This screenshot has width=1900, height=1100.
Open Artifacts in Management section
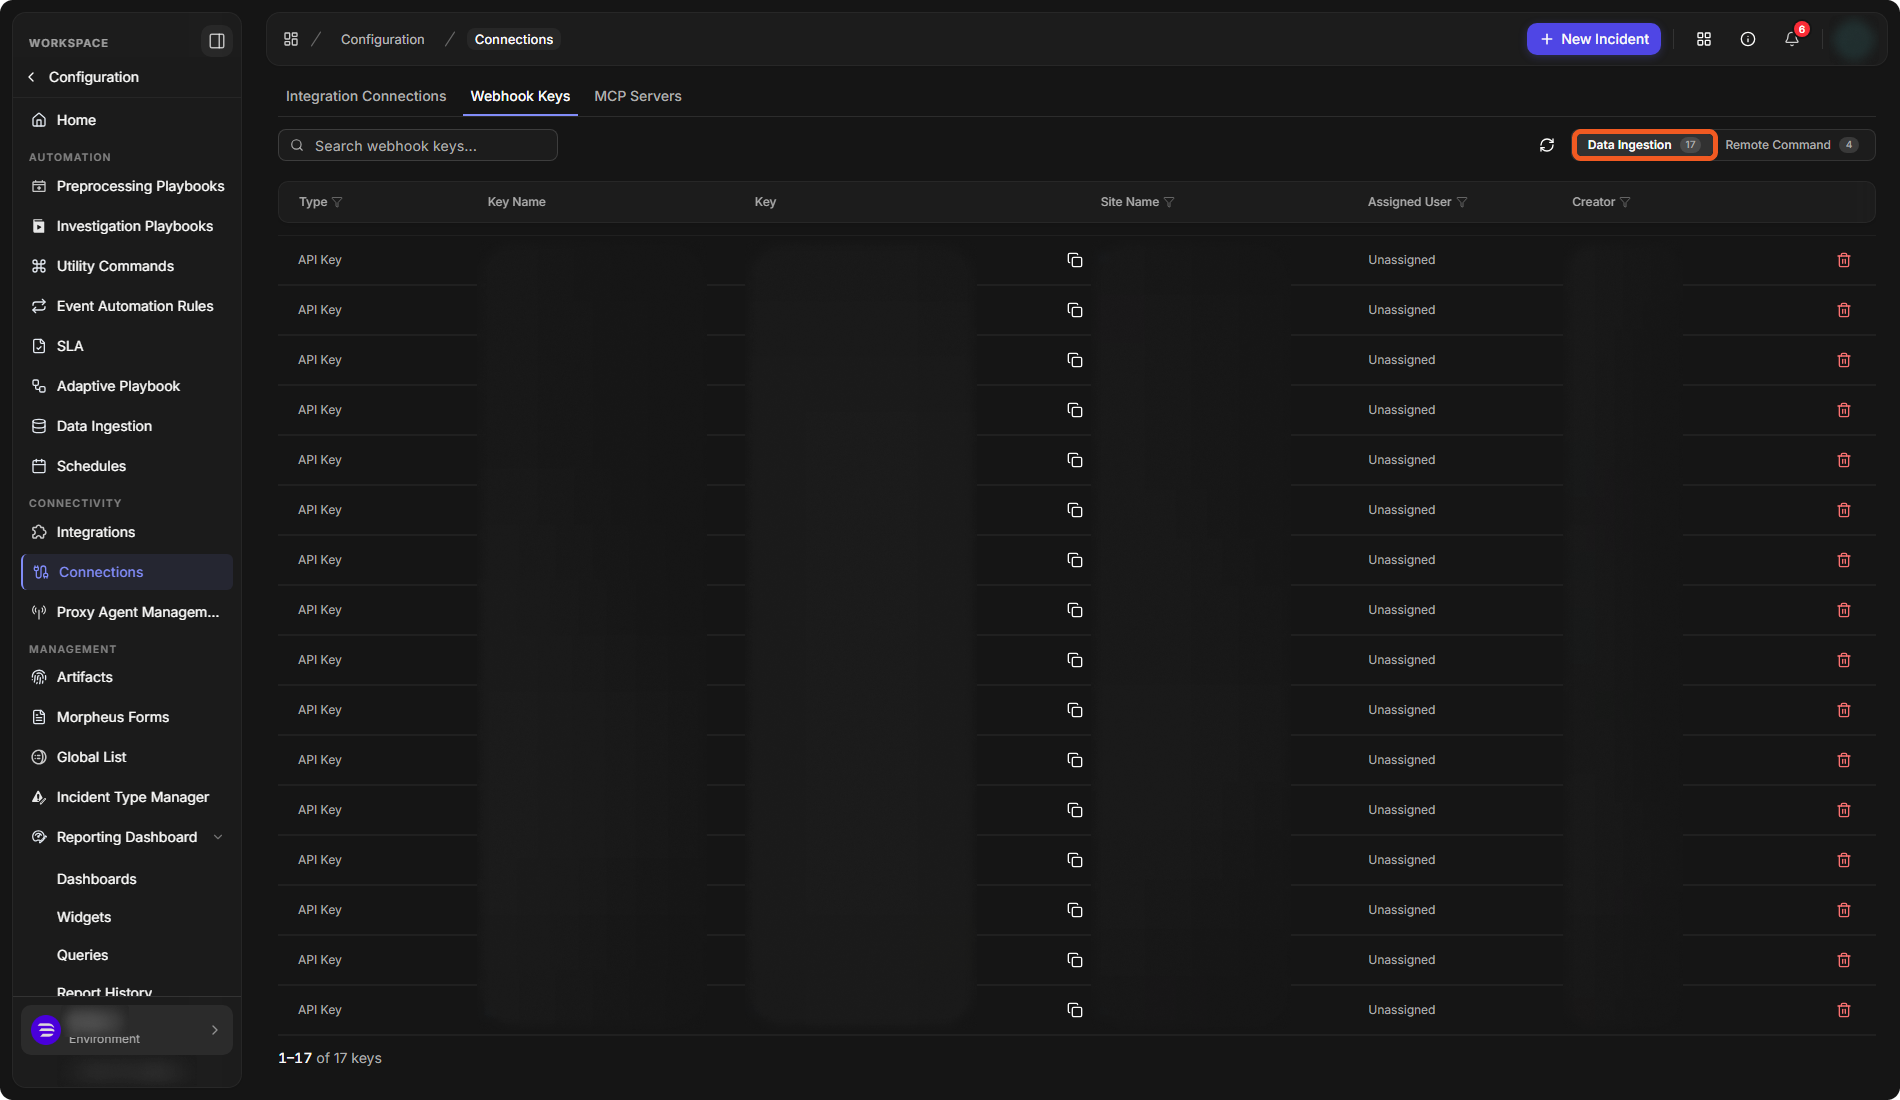pos(127,677)
